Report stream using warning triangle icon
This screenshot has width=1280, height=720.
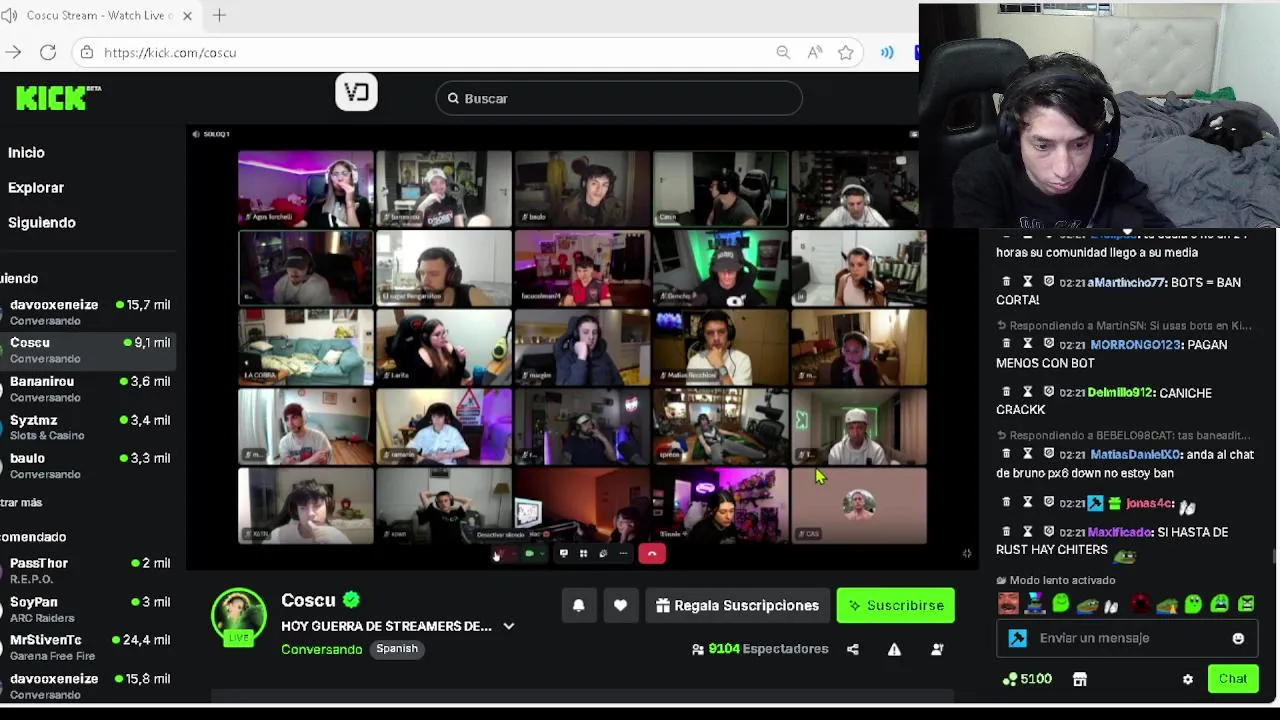(894, 649)
